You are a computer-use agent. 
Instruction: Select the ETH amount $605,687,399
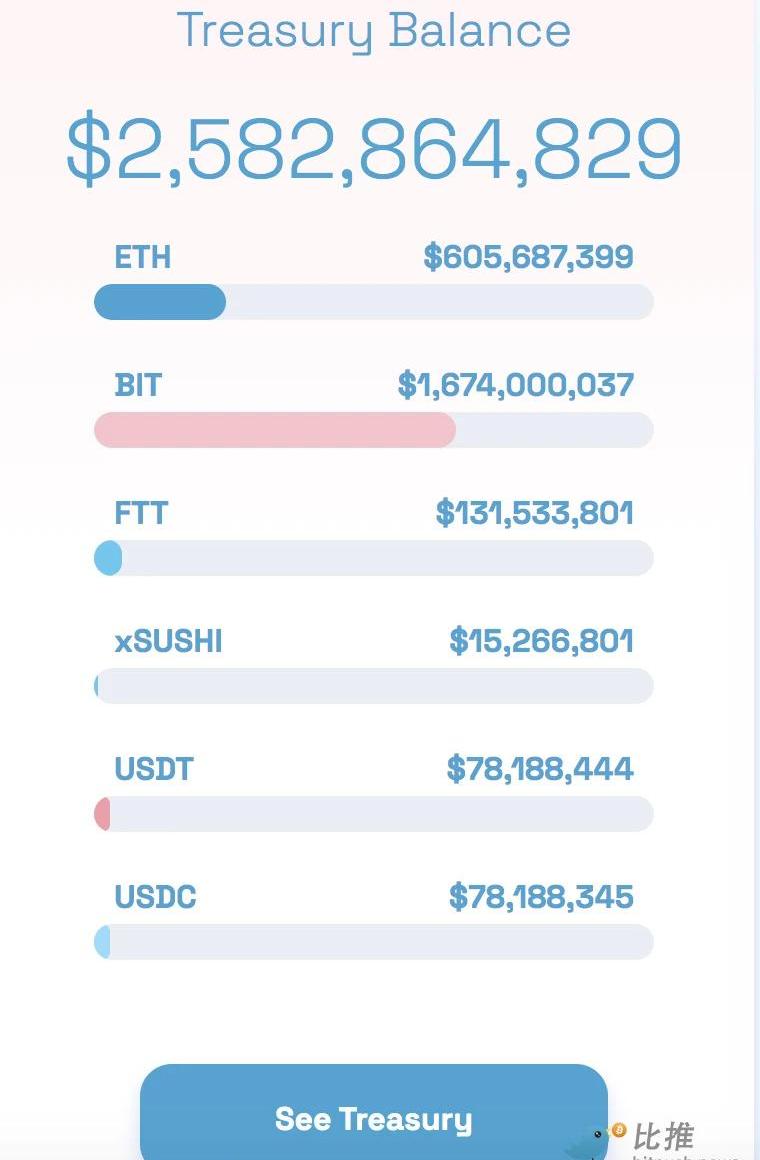(x=528, y=257)
